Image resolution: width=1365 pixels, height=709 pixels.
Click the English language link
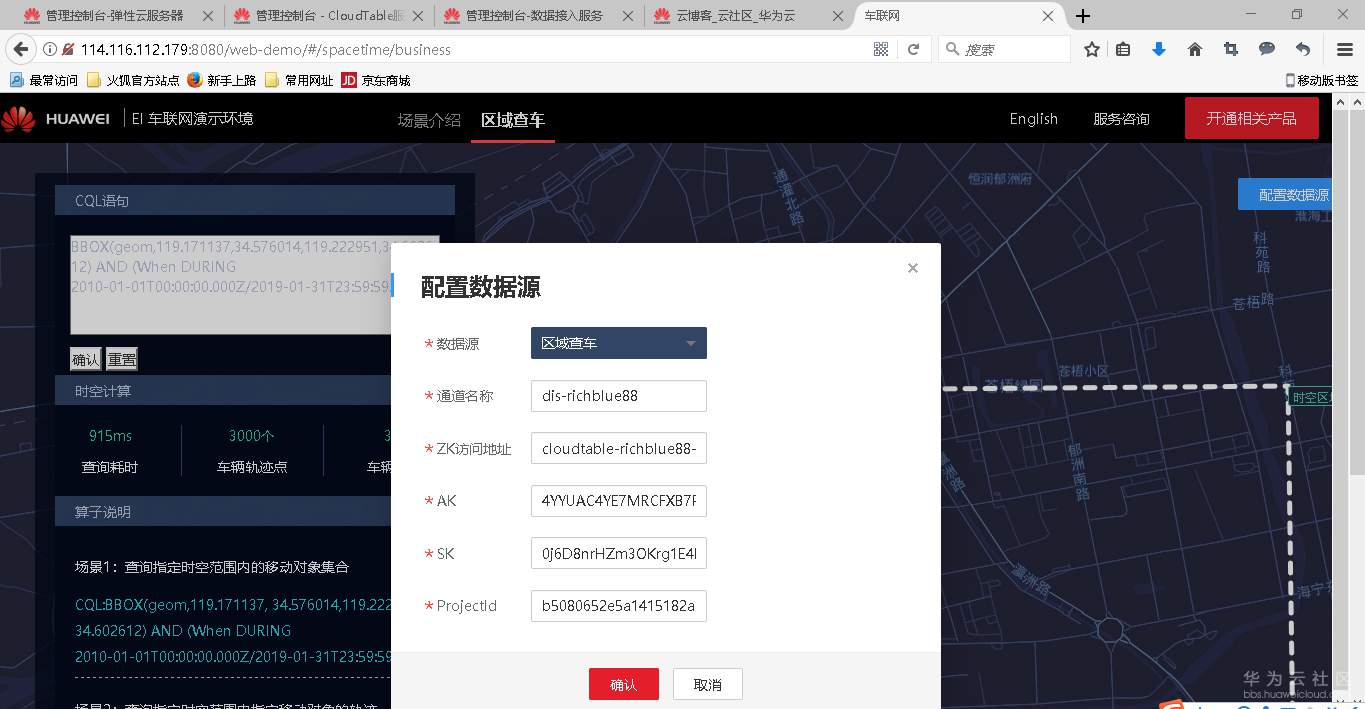pos(1033,118)
